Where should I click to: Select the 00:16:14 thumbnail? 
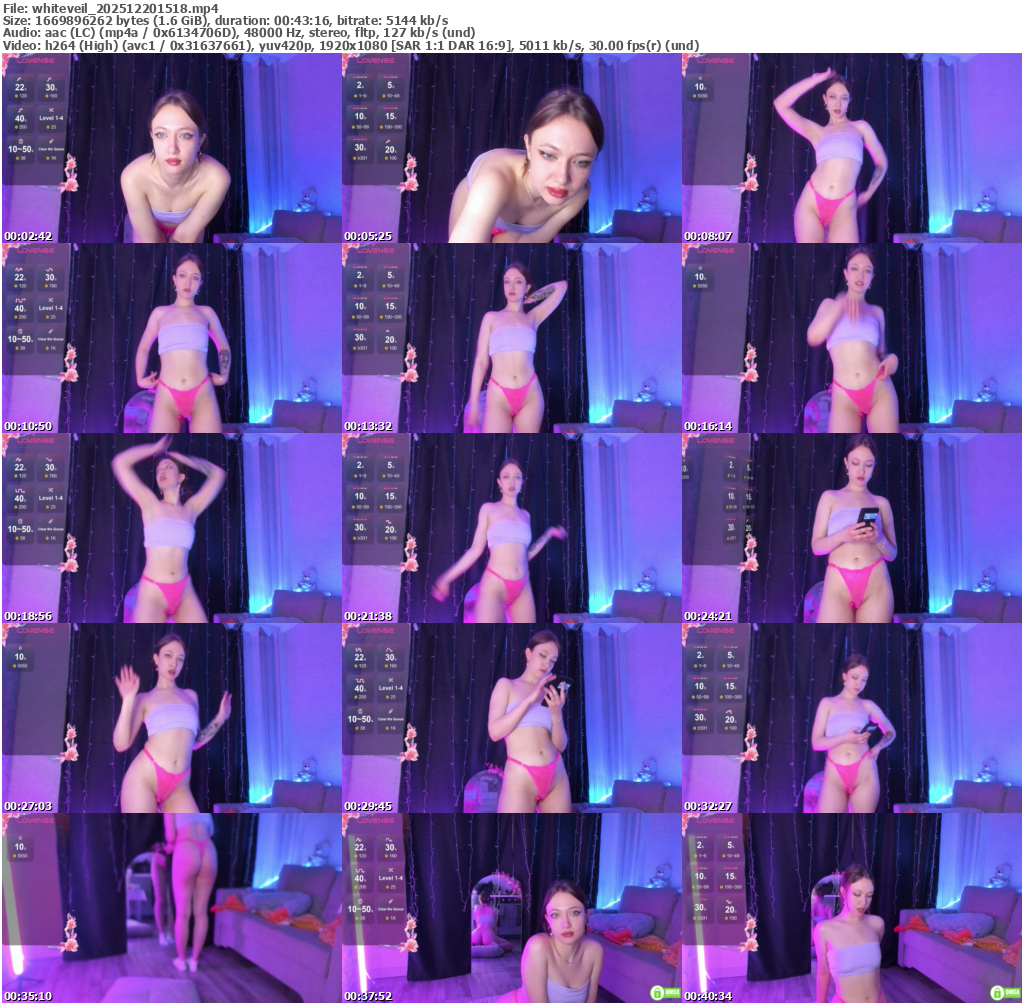[x=851, y=338]
